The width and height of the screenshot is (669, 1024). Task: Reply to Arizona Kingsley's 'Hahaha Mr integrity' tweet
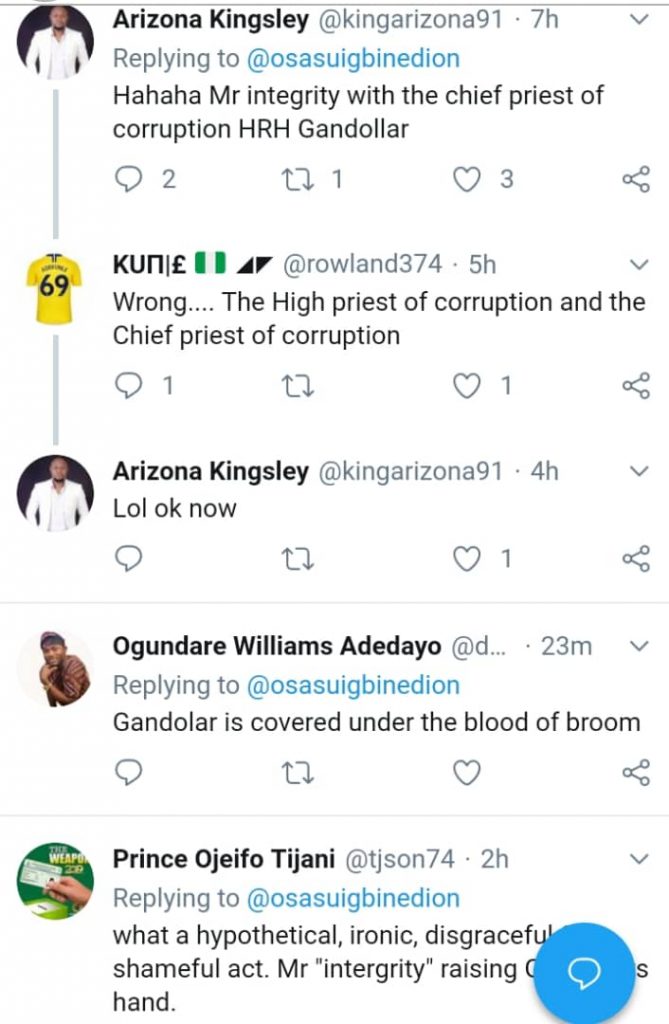[x=129, y=179]
